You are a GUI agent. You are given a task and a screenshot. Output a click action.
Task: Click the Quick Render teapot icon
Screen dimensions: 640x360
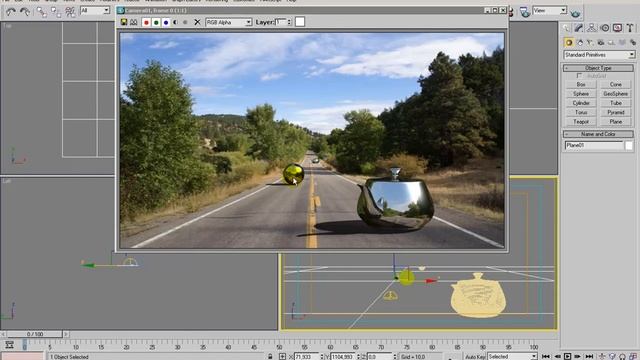pyautogui.click(x=576, y=14)
